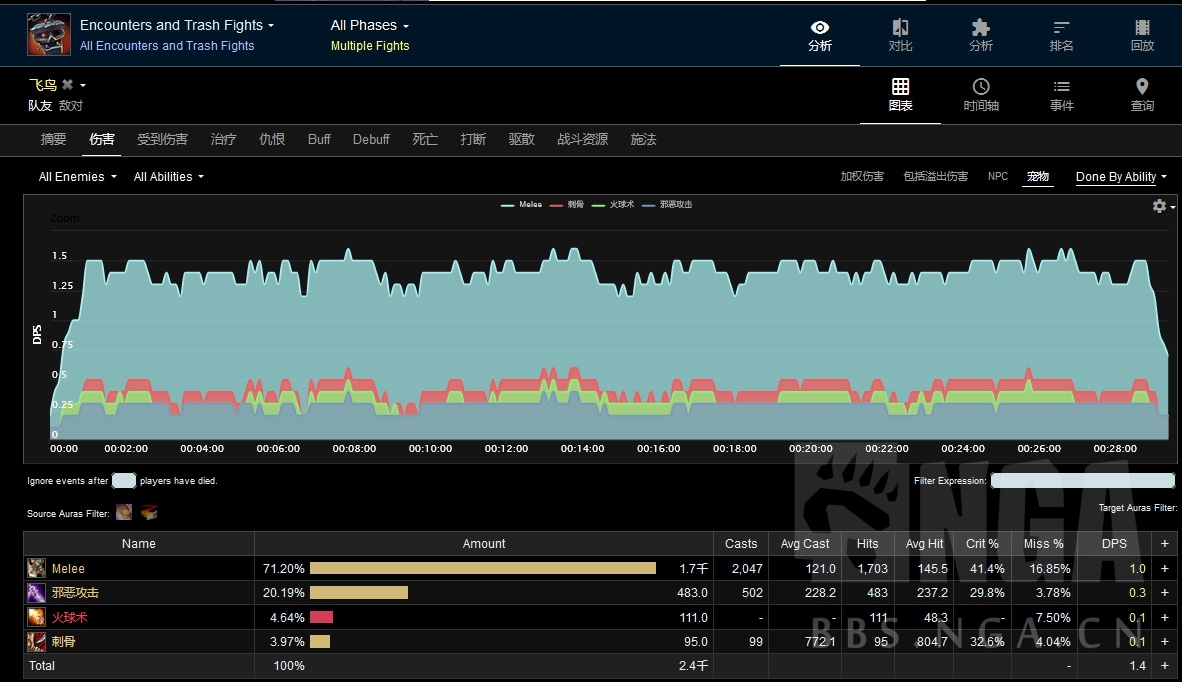Expand the Melee row with plus button

coord(1164,569)
